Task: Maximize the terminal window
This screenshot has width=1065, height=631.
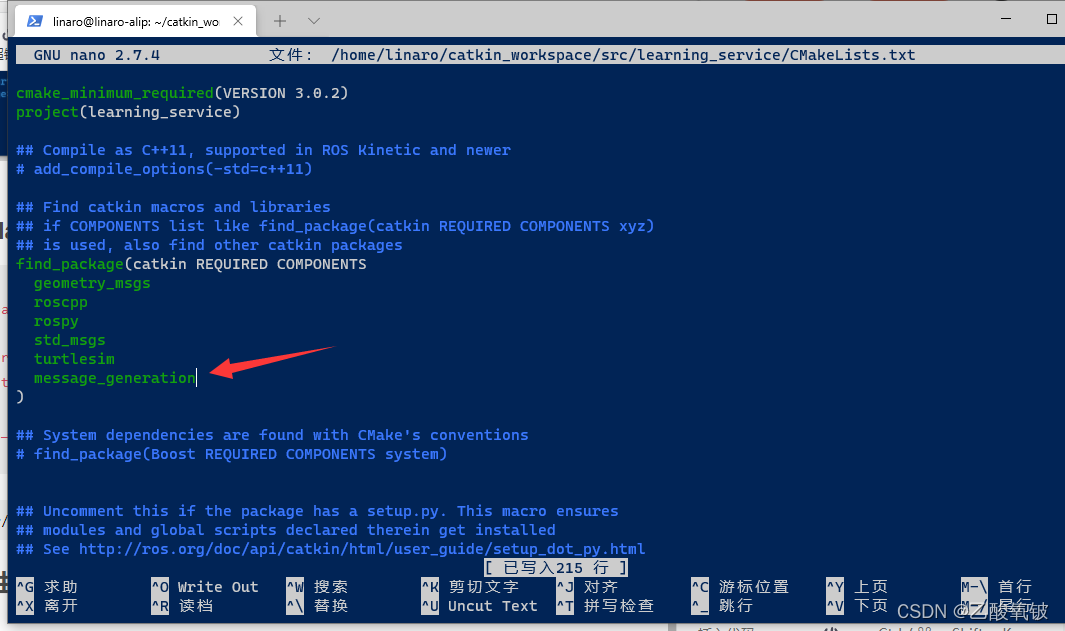Action: (1052, 19)
